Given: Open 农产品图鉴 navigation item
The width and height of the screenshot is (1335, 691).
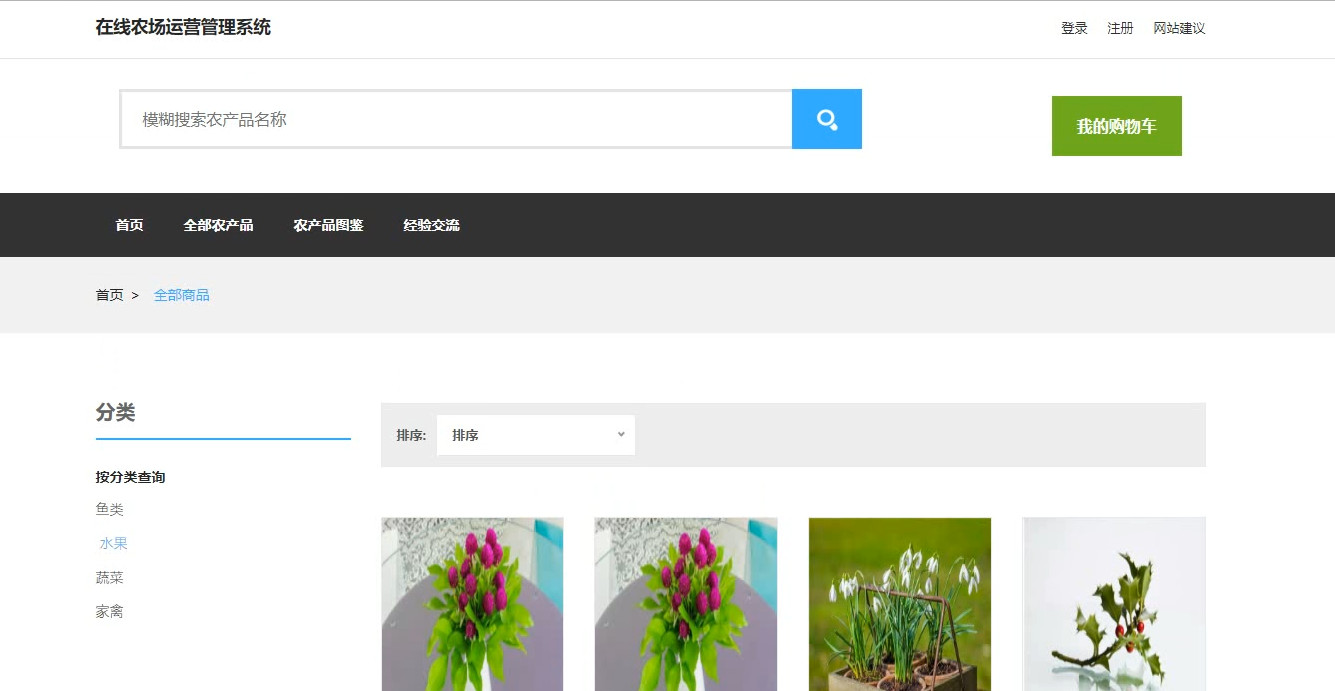Looking at the screenshot, I should (328, 225).
